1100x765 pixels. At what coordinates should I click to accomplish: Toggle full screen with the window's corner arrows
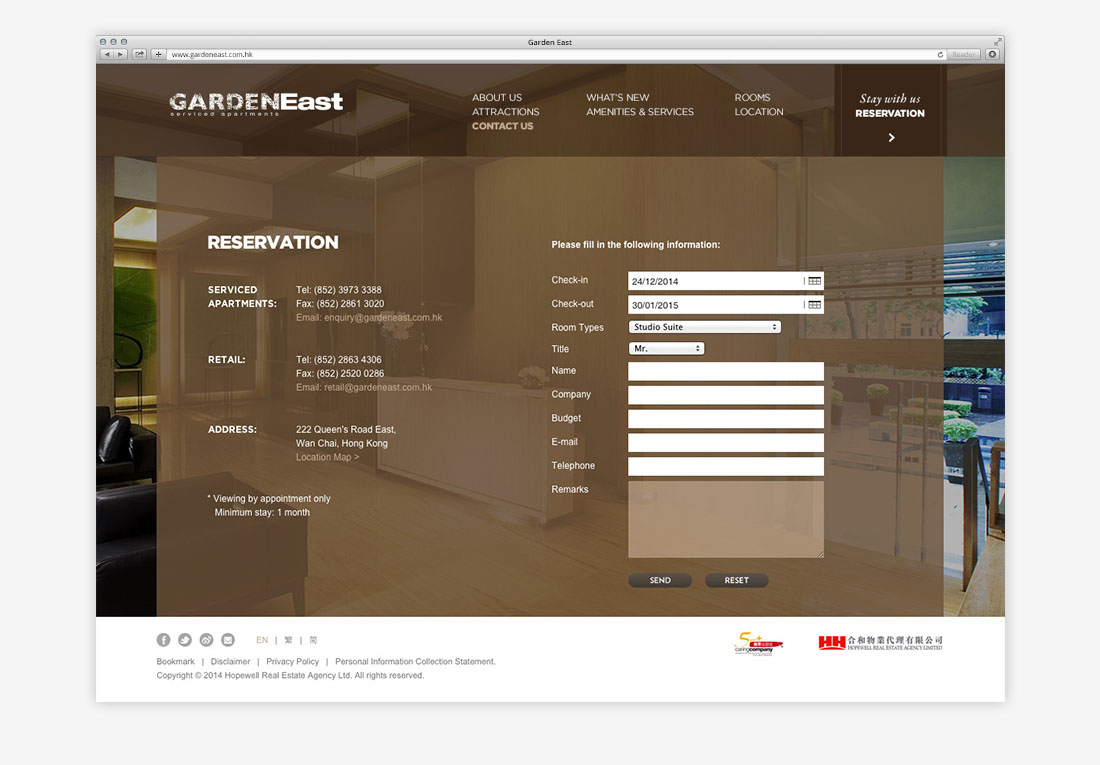coord(997,42)
